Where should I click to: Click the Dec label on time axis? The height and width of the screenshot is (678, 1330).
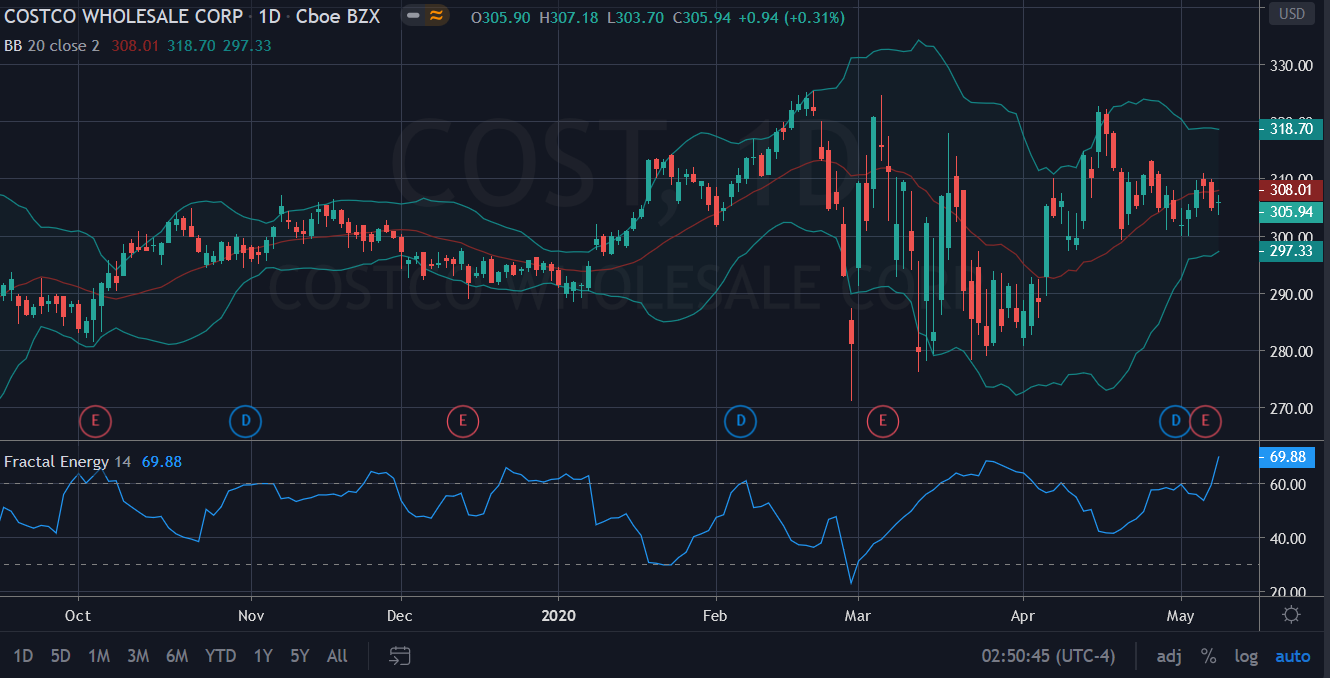[399, 615]
